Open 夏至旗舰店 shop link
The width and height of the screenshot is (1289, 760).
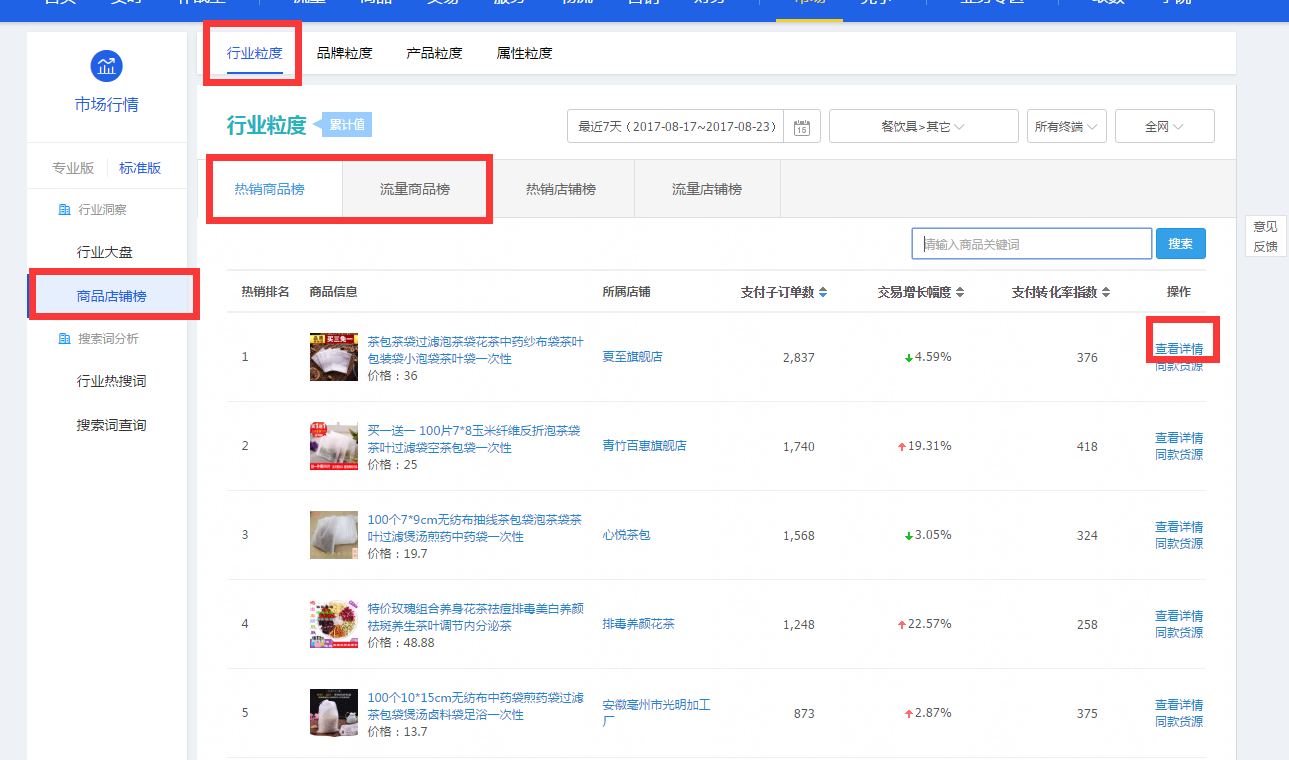[632, 357]
